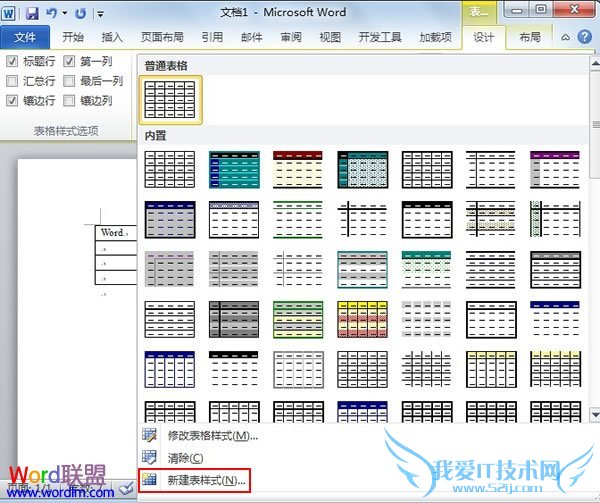Toggle the 第一列 checkbox
600x503 pixels.
tap(69, 61)
